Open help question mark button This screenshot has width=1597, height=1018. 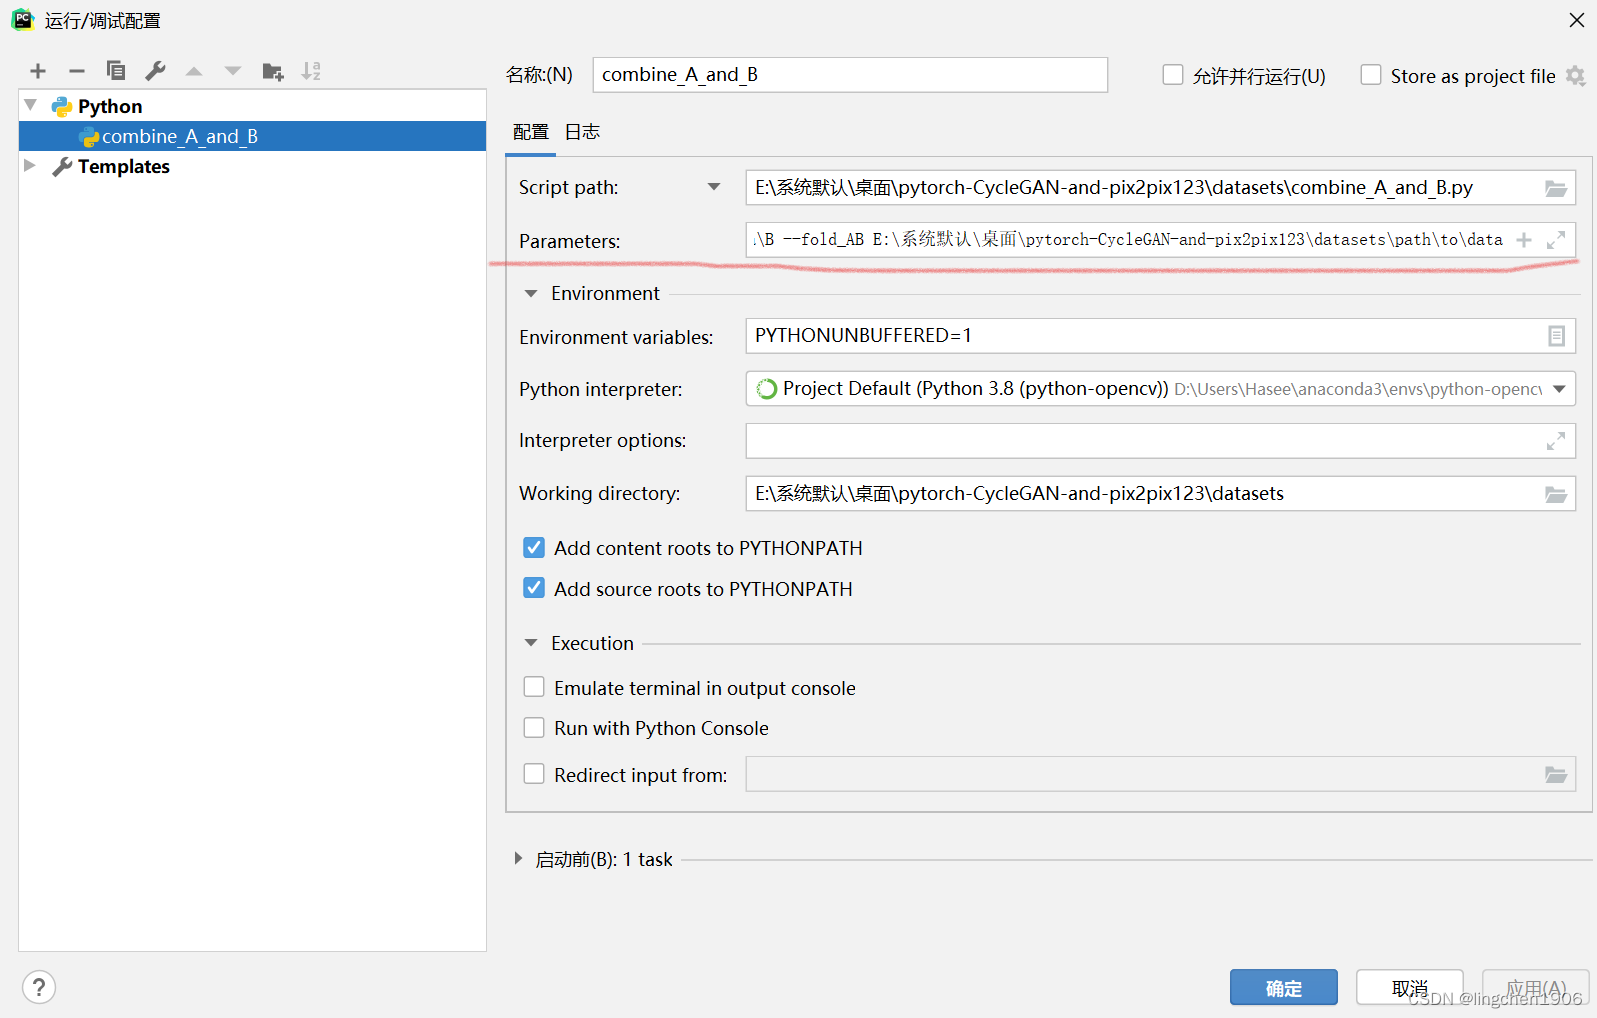click(38, 988)
